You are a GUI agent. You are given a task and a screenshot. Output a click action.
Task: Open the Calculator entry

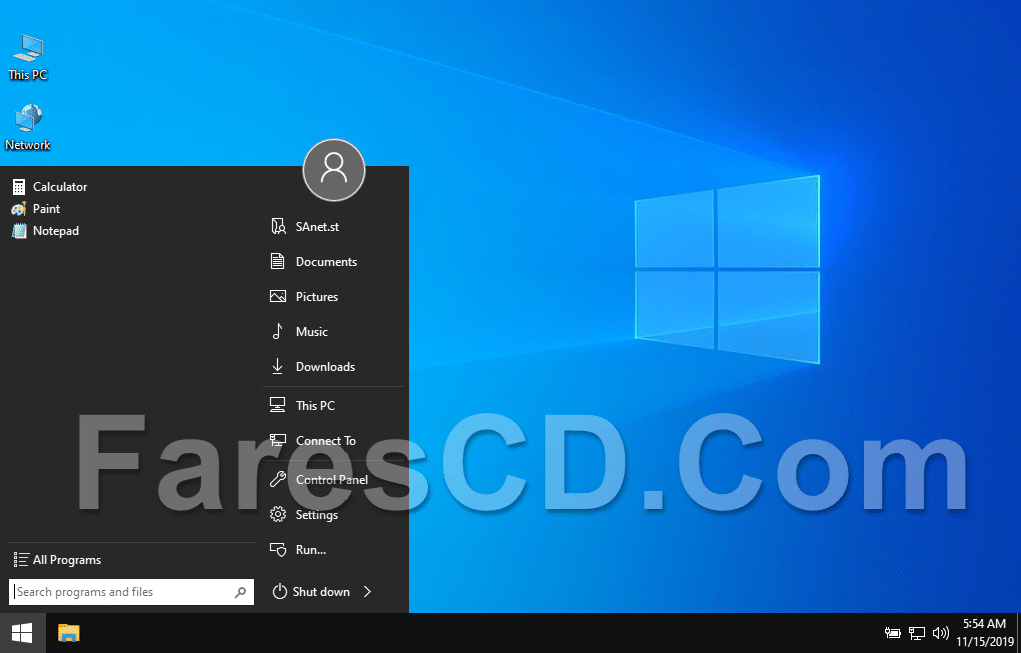pos(60,187)
